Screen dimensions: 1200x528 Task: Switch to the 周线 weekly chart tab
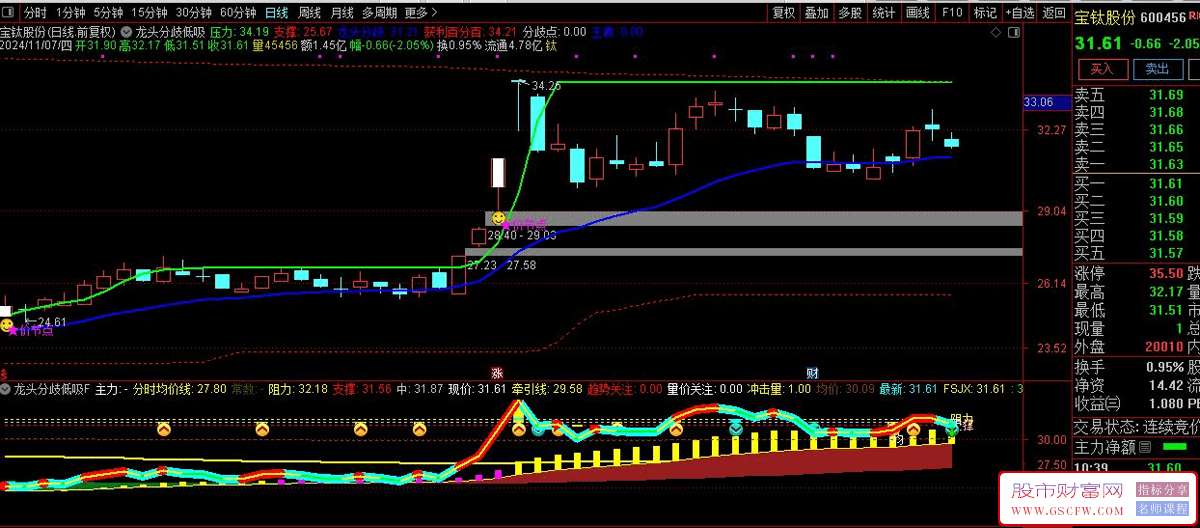[310, 13]
